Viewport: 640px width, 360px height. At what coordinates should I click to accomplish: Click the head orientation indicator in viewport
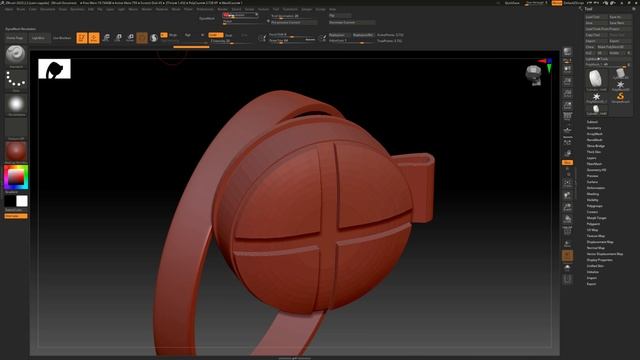[x=533, y=76]
